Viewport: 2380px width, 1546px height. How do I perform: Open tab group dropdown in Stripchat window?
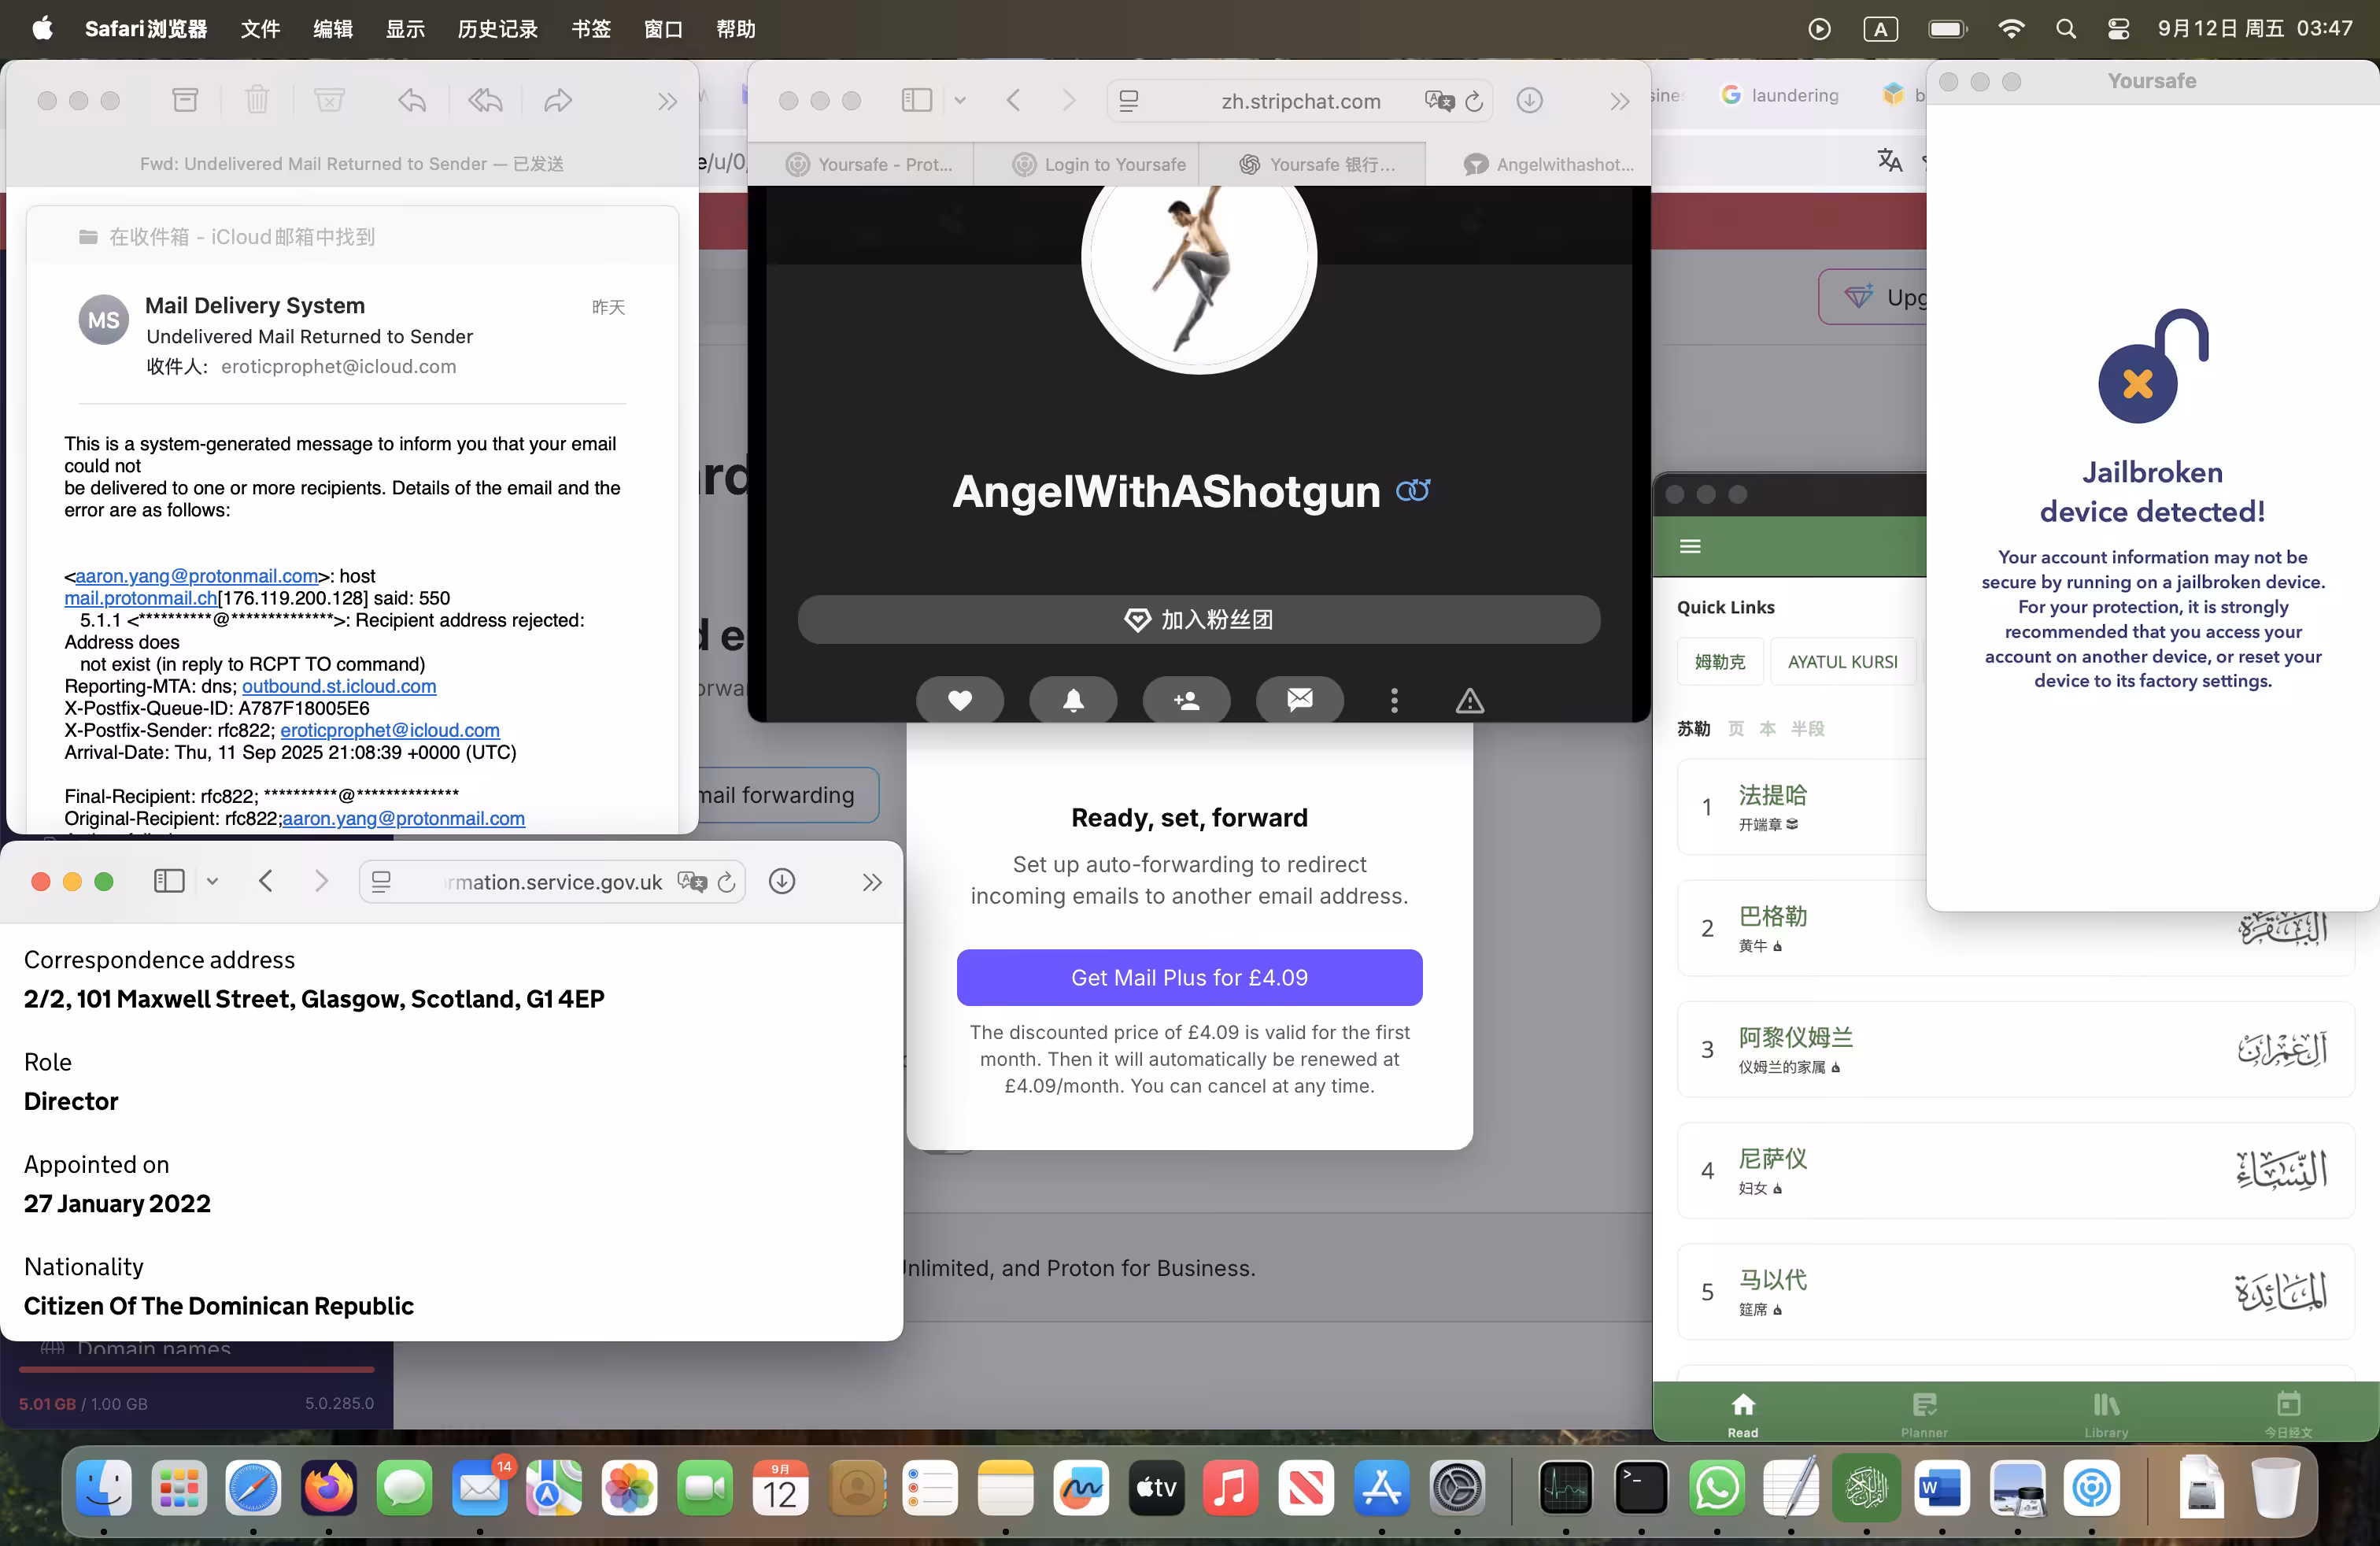960,100
